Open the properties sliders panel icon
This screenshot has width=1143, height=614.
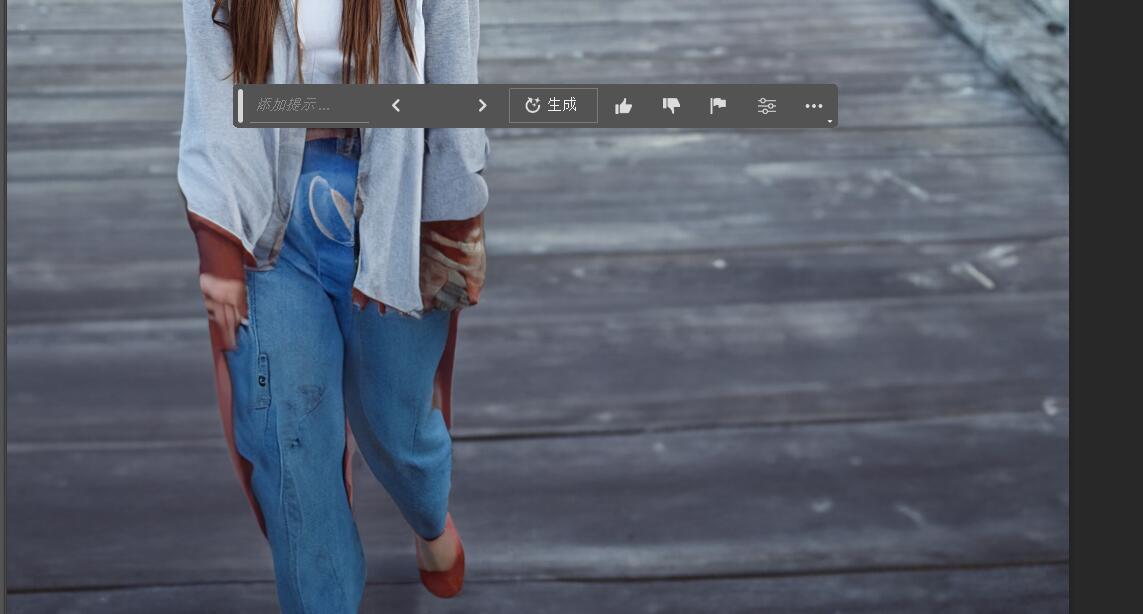point(767,106)
